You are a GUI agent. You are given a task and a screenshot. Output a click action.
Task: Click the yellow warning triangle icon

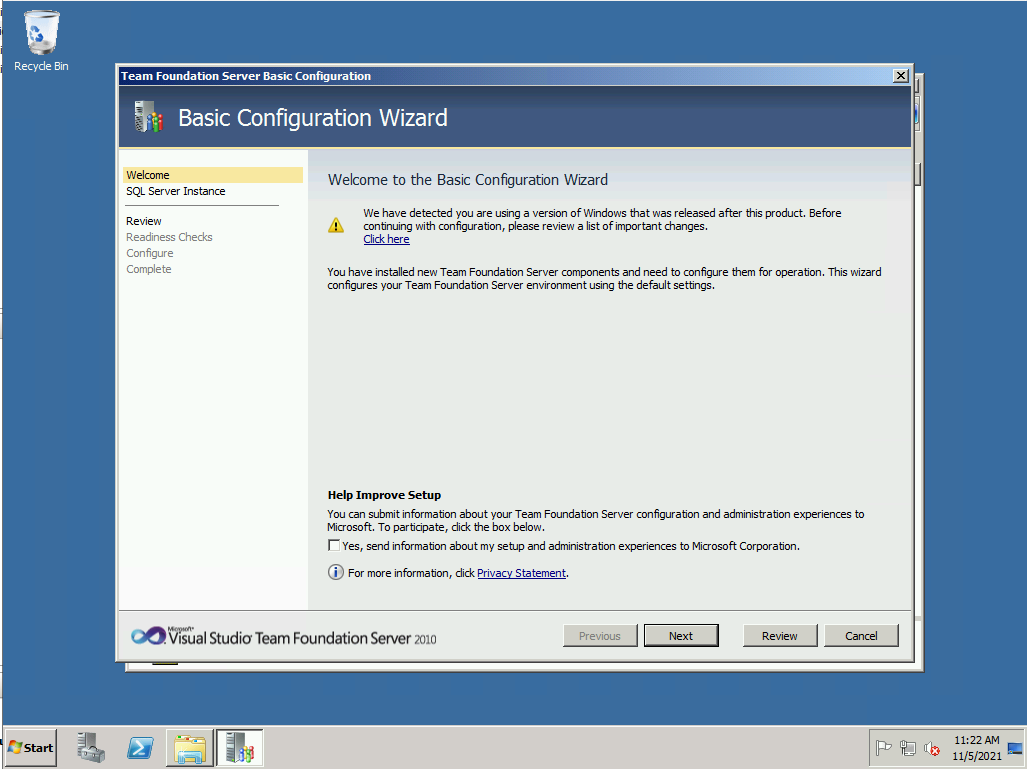click(336, 225)
